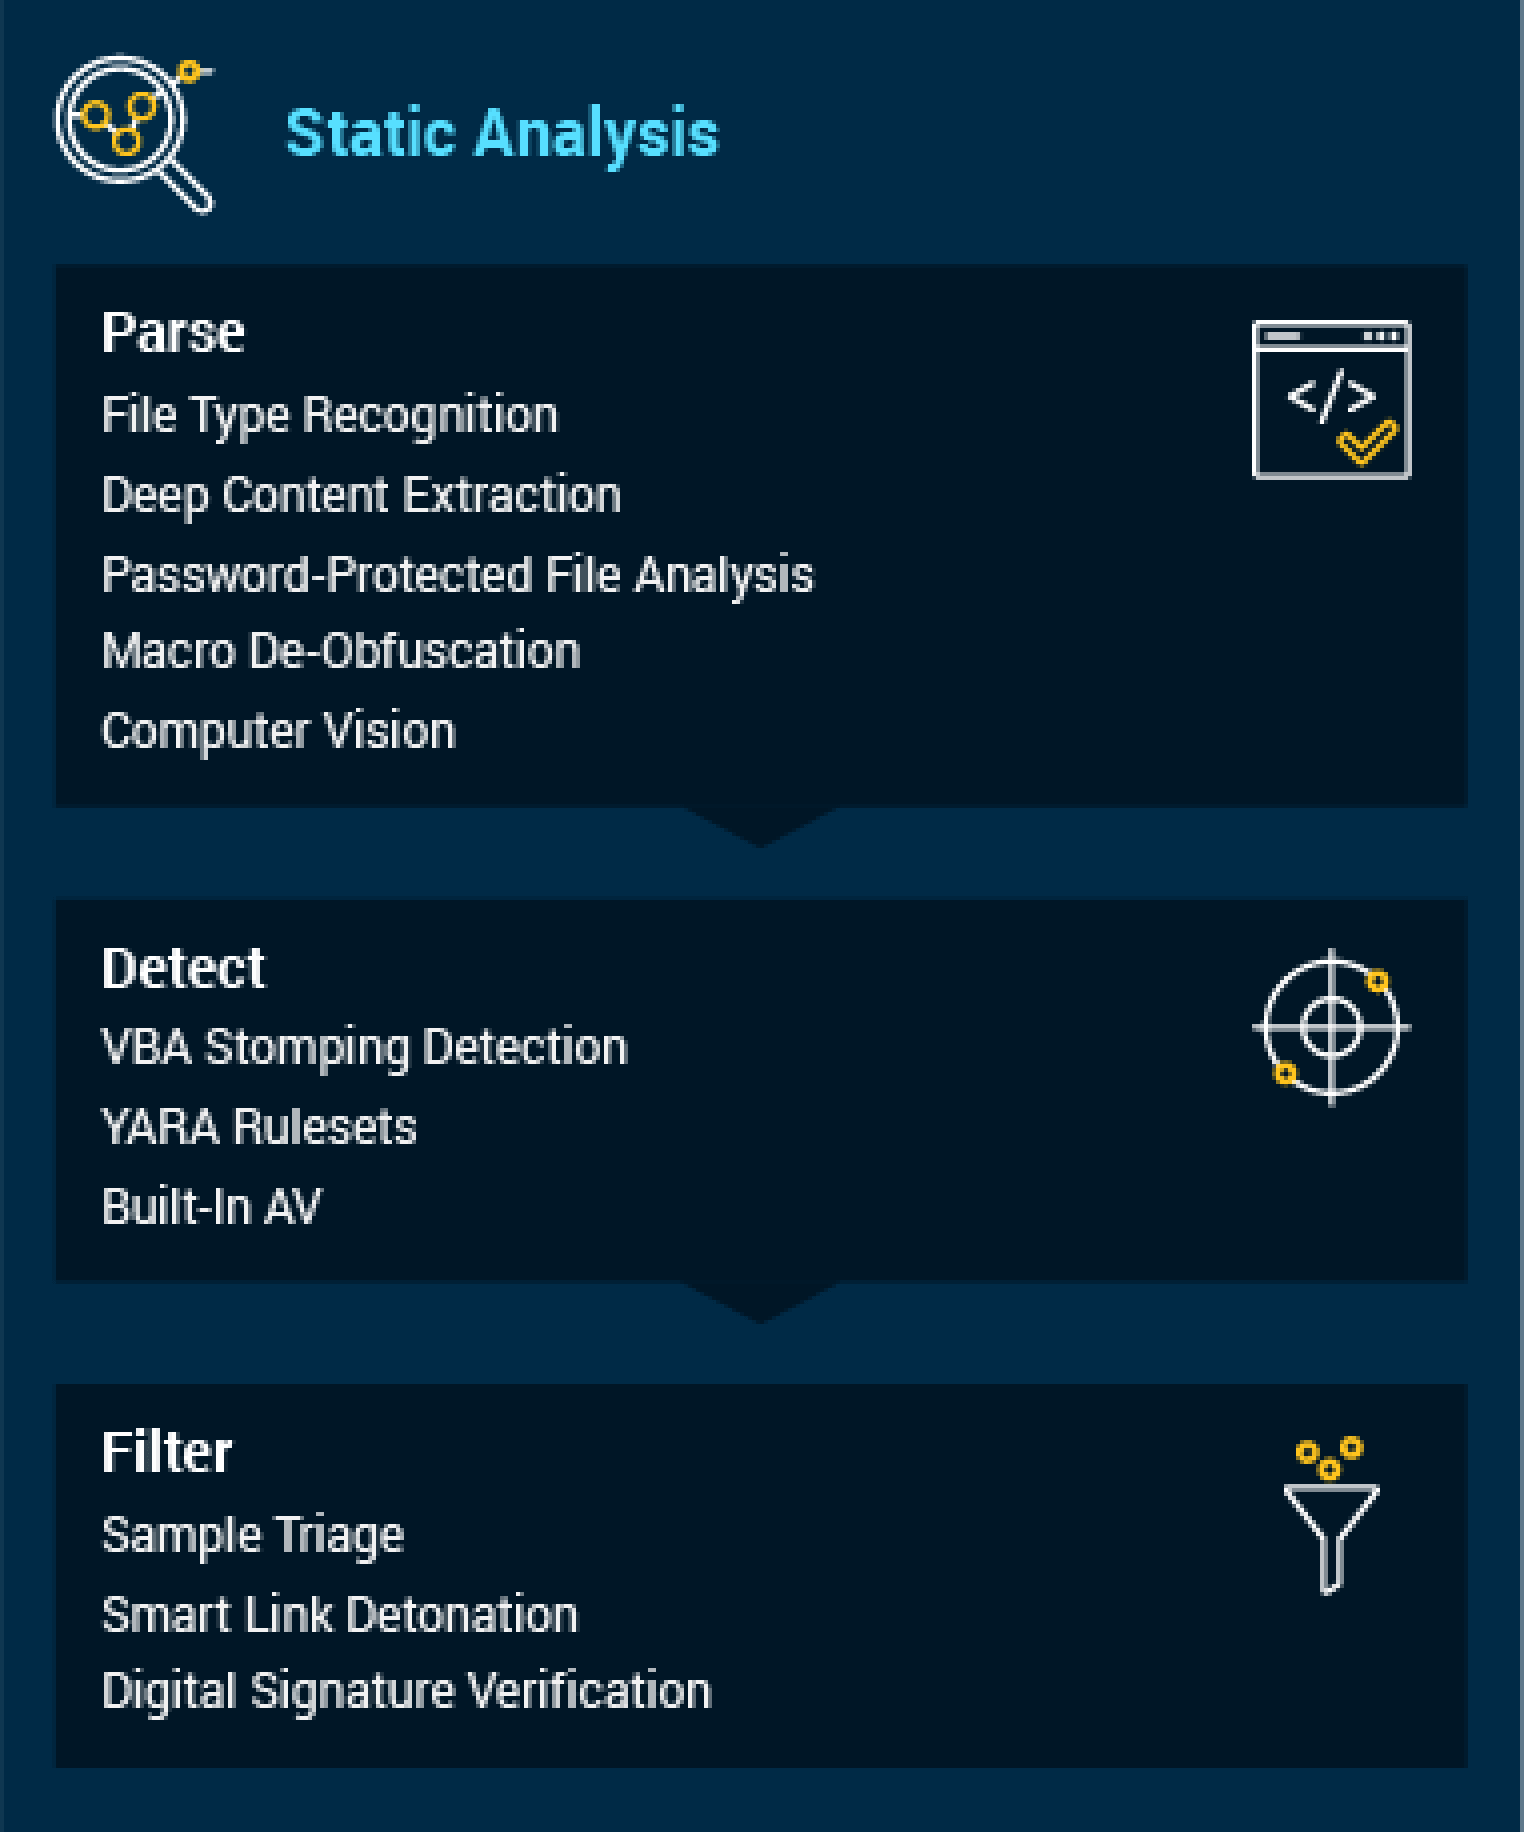Open YARA Rulesets entry
Image resolution: width=1524 pixels, height=1832 pixels.
[259, 1127]
